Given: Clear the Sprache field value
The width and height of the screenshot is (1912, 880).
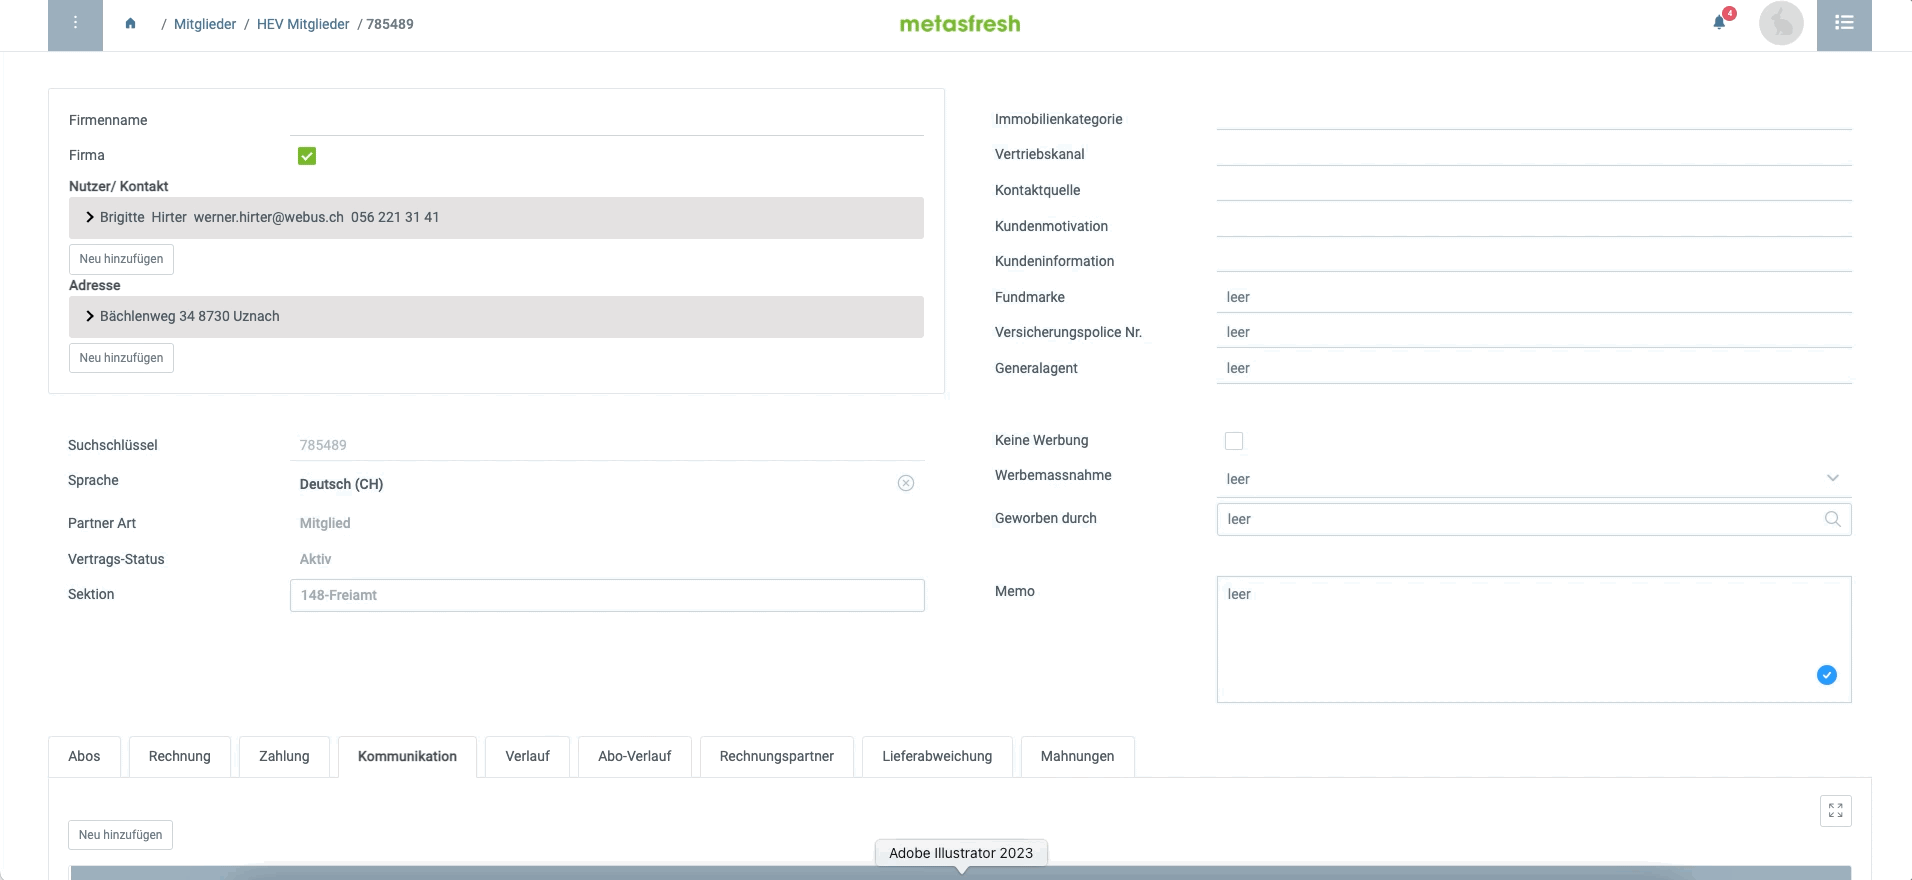Looking at the screenshot, I should click(906, 483).
